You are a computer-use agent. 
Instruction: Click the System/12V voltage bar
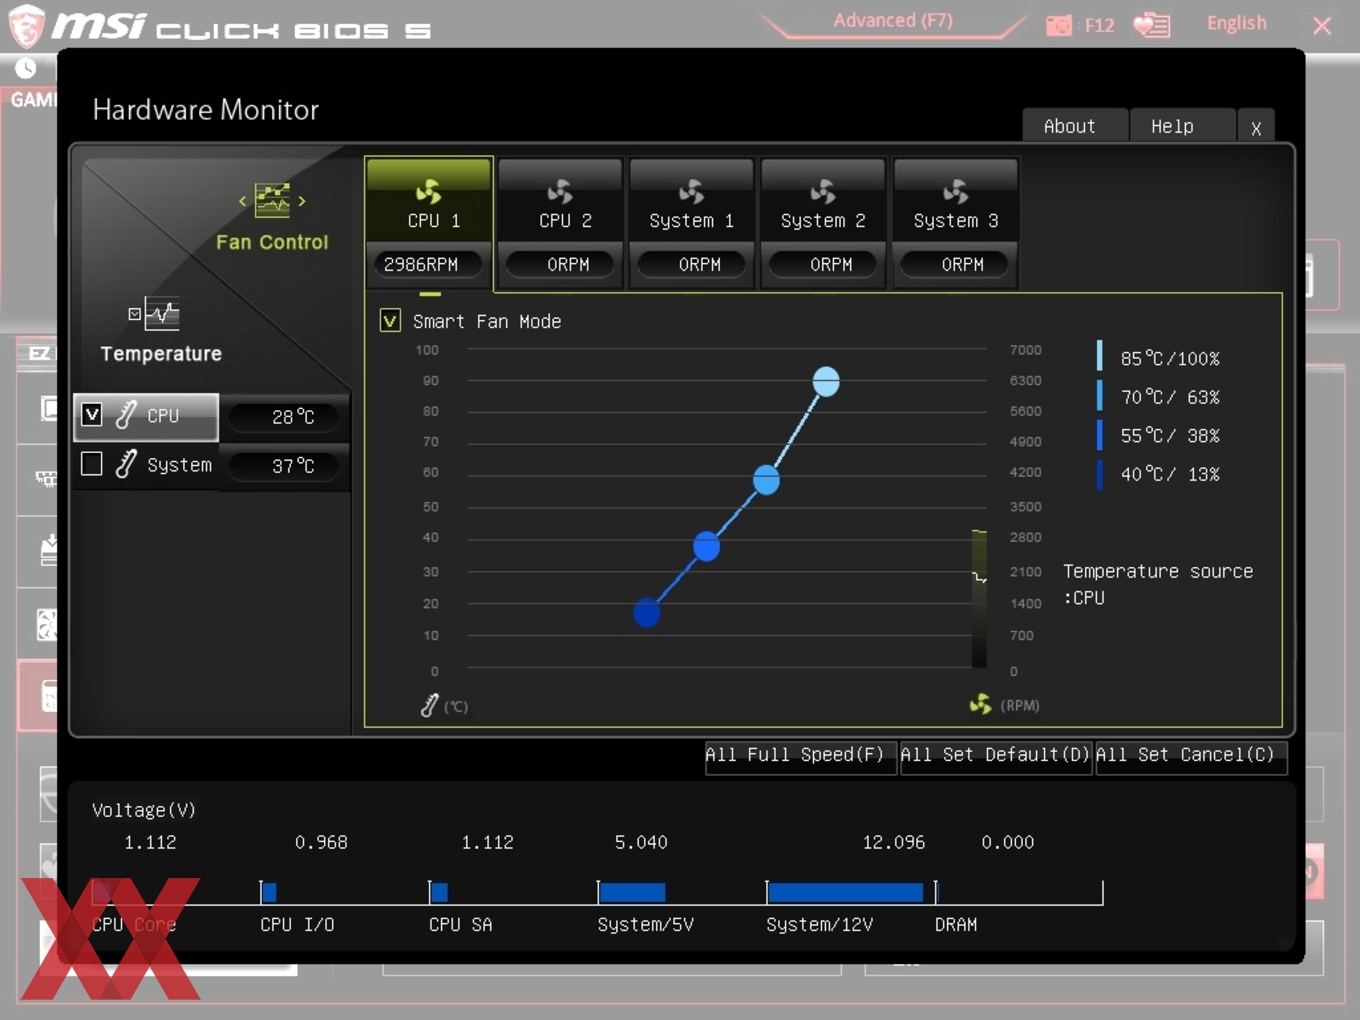(x=845, y=892)
